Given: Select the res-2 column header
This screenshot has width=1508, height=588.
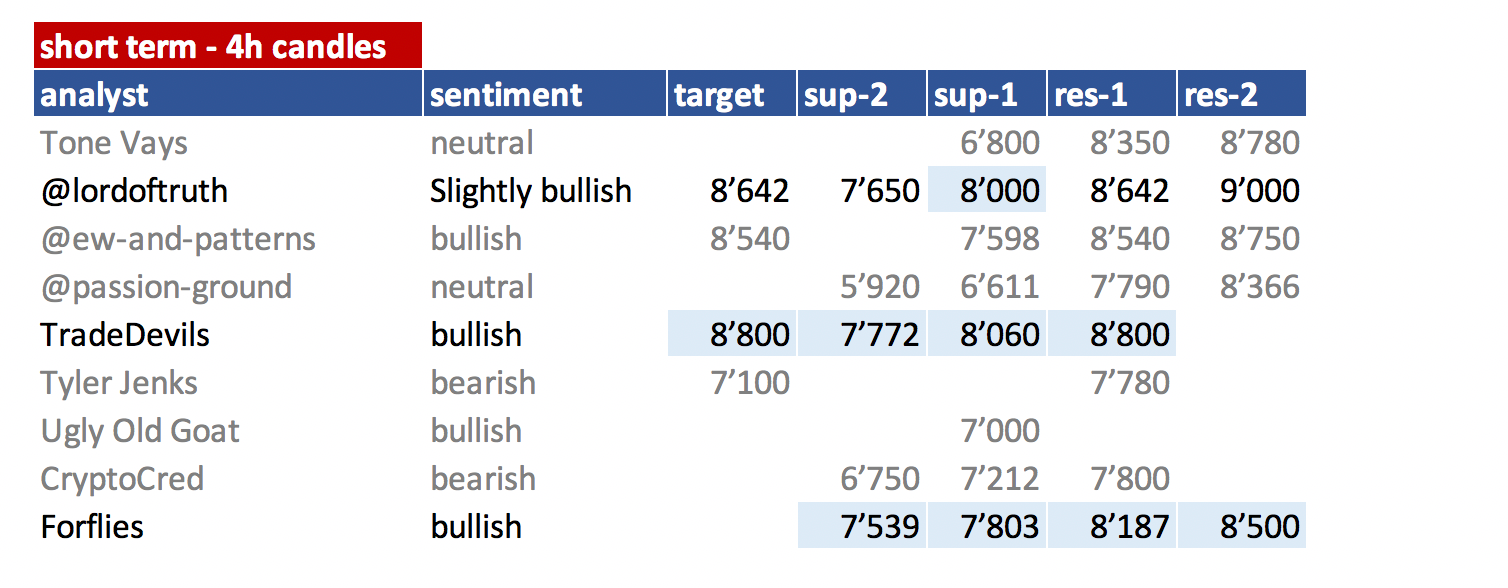Looking at the screenshot, I should pyautogui.click(x=1242, y=94).
